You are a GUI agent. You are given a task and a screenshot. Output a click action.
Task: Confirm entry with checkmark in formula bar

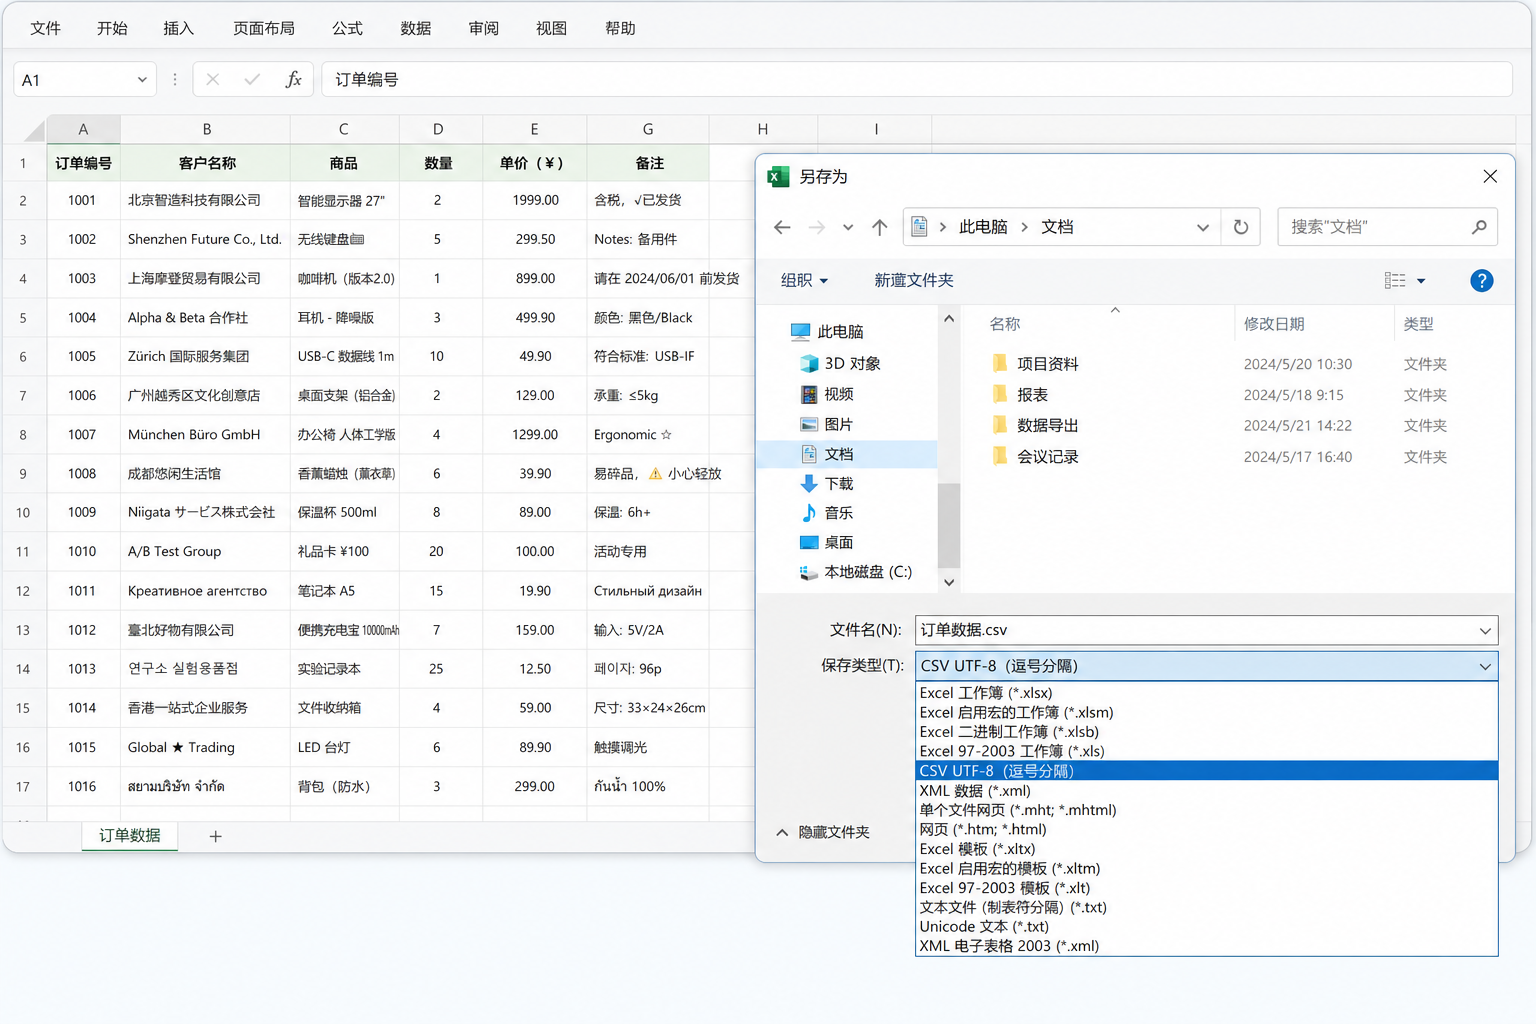pyautogui.click(x=252, y=80)
